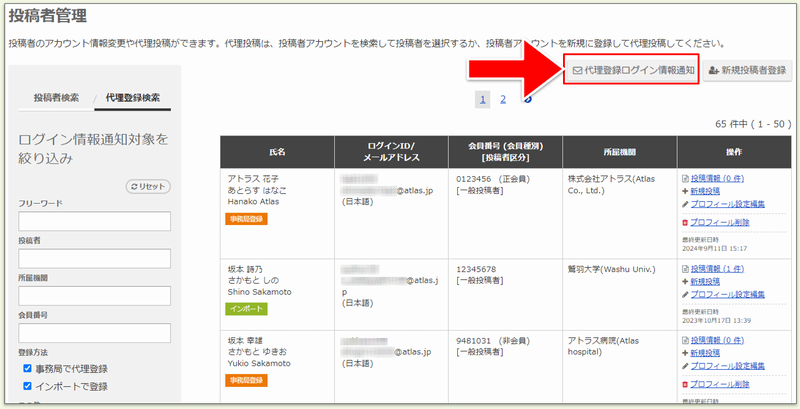Open プロフィール設定編集 for 坂本 幸雄

pyautogui.click(x=728, y=366)
